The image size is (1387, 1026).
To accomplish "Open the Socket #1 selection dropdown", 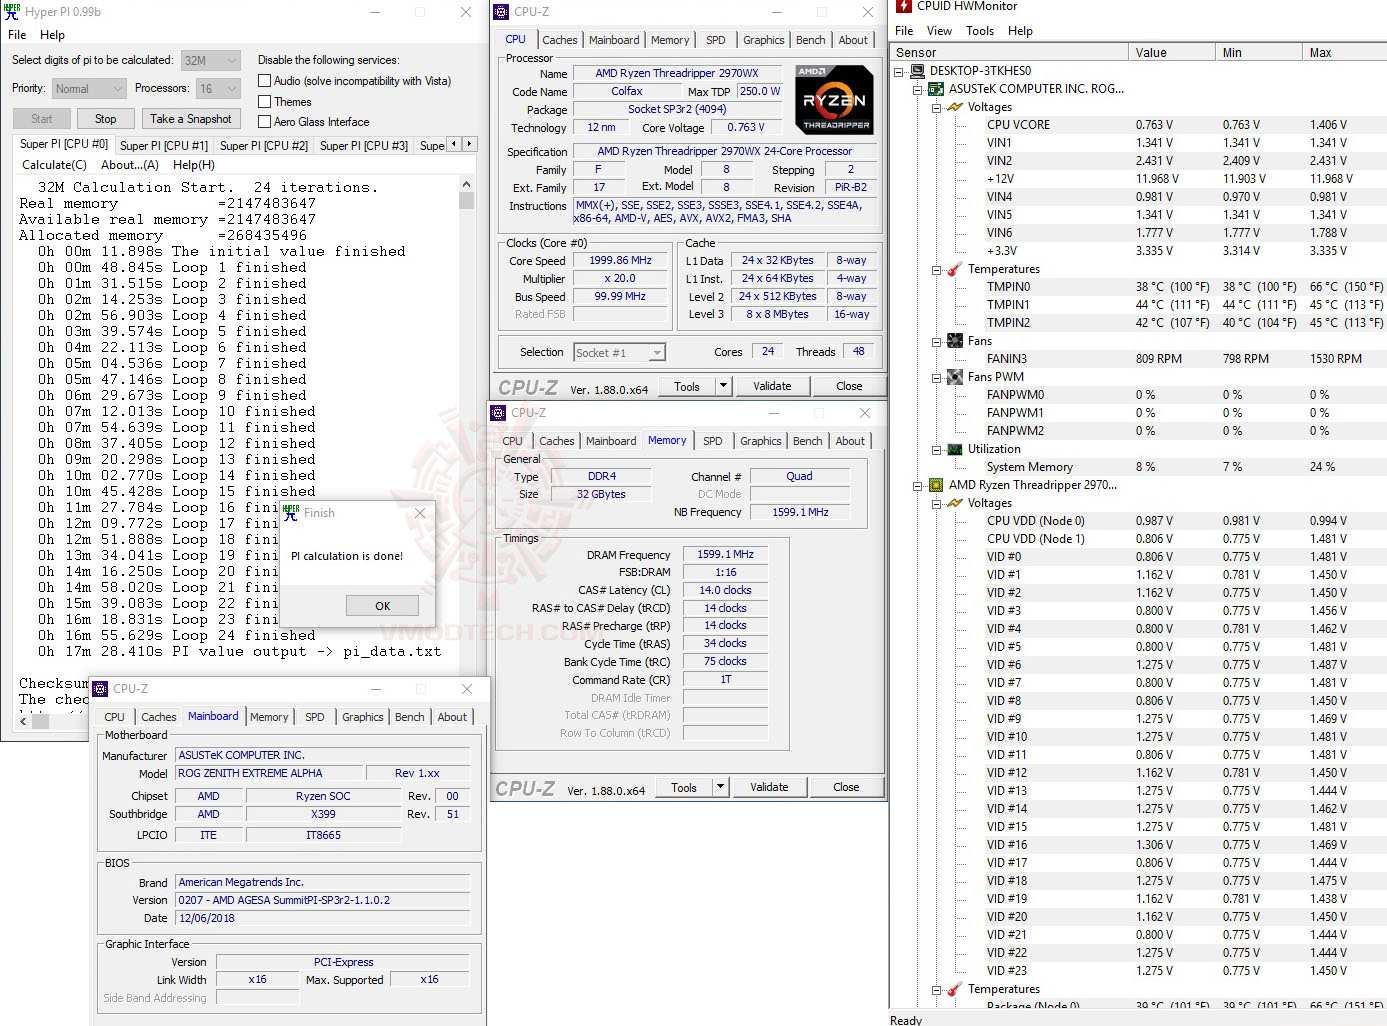I will [620, 353].
